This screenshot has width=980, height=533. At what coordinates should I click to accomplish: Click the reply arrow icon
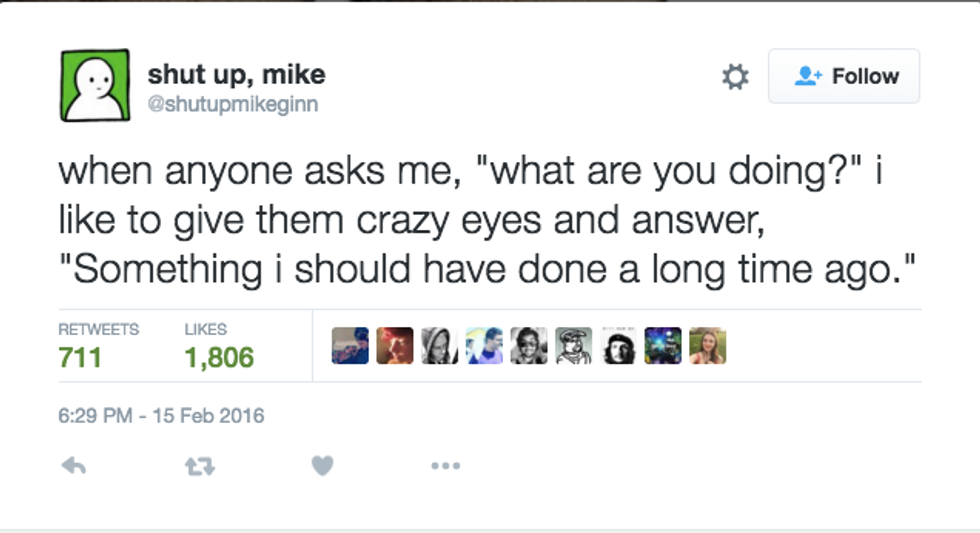pyautogui.click(x=74, y=465)
